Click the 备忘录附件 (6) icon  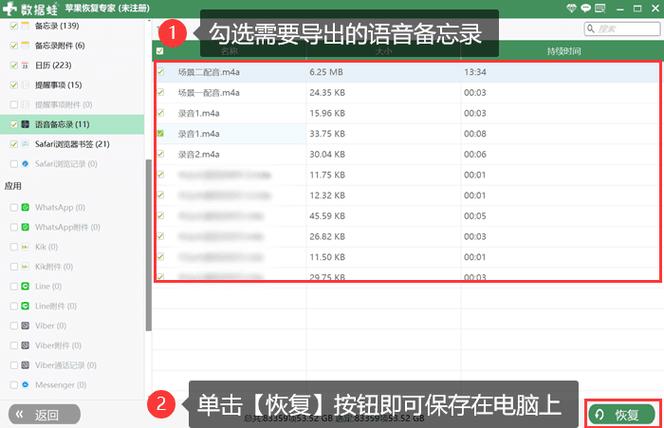pyautogui.click(x=25, y=45)
